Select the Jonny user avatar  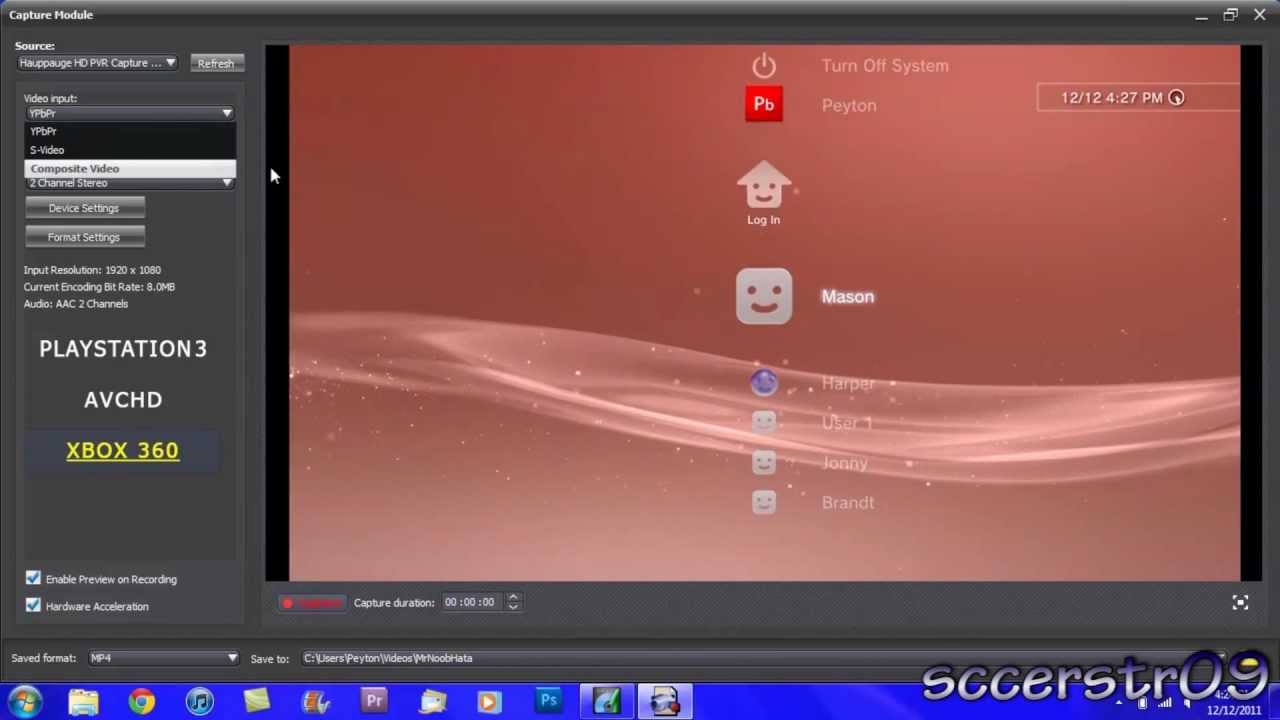764,462
